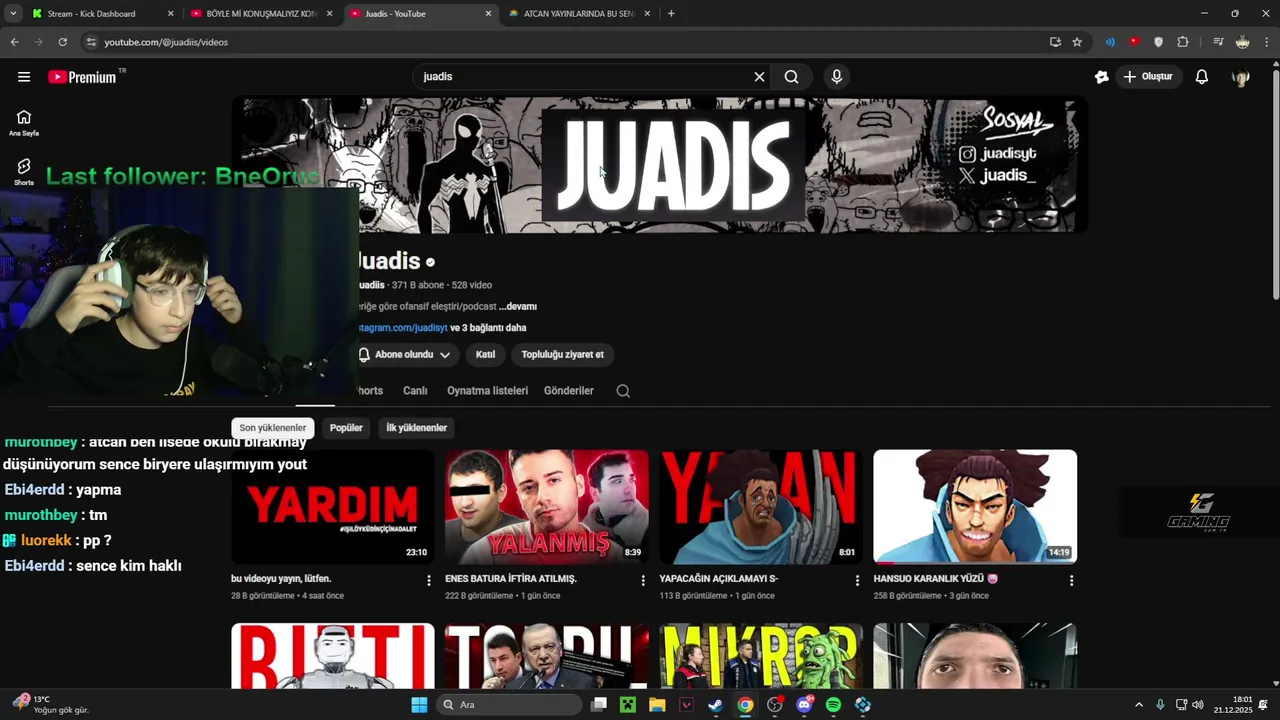Bookmark this page with the star icon
Screen dimensions: 1280x720
pyautogui.click(x=1077, y=42)
